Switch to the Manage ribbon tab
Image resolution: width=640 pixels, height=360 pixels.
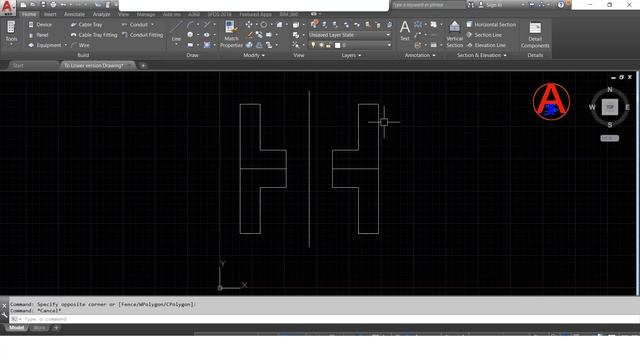(146, 14)
